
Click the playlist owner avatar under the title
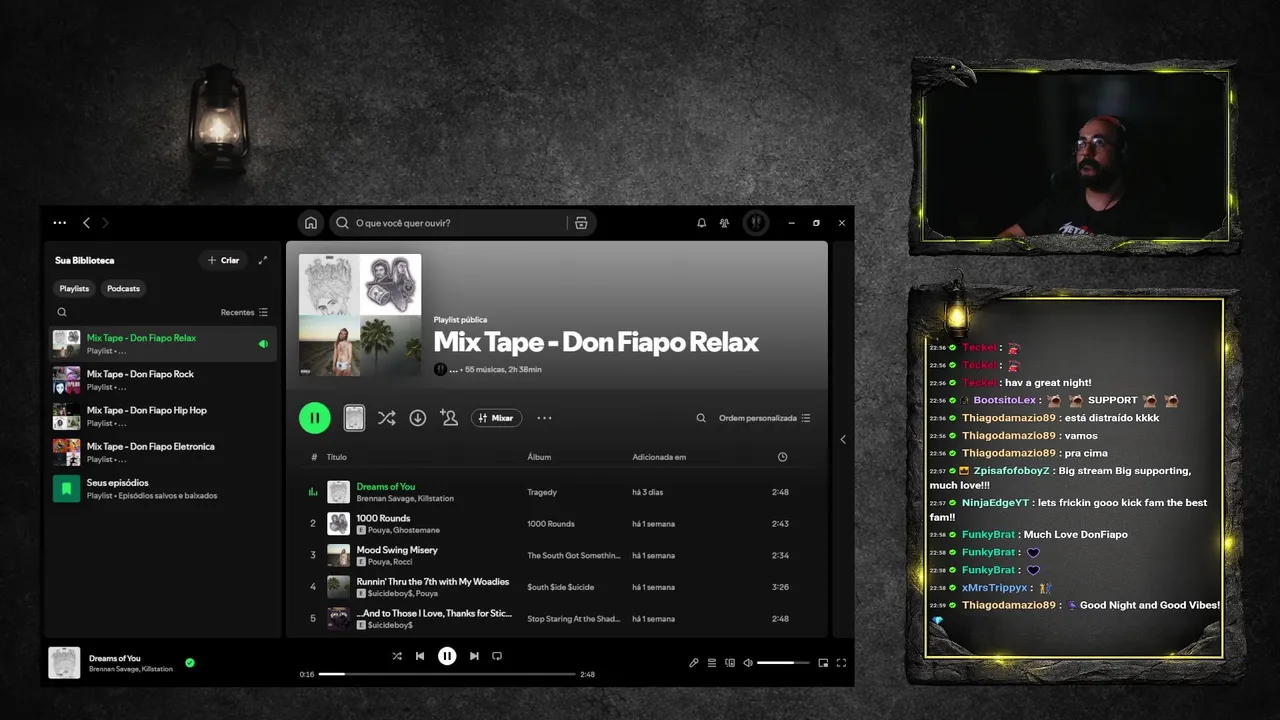pos(440,369)
